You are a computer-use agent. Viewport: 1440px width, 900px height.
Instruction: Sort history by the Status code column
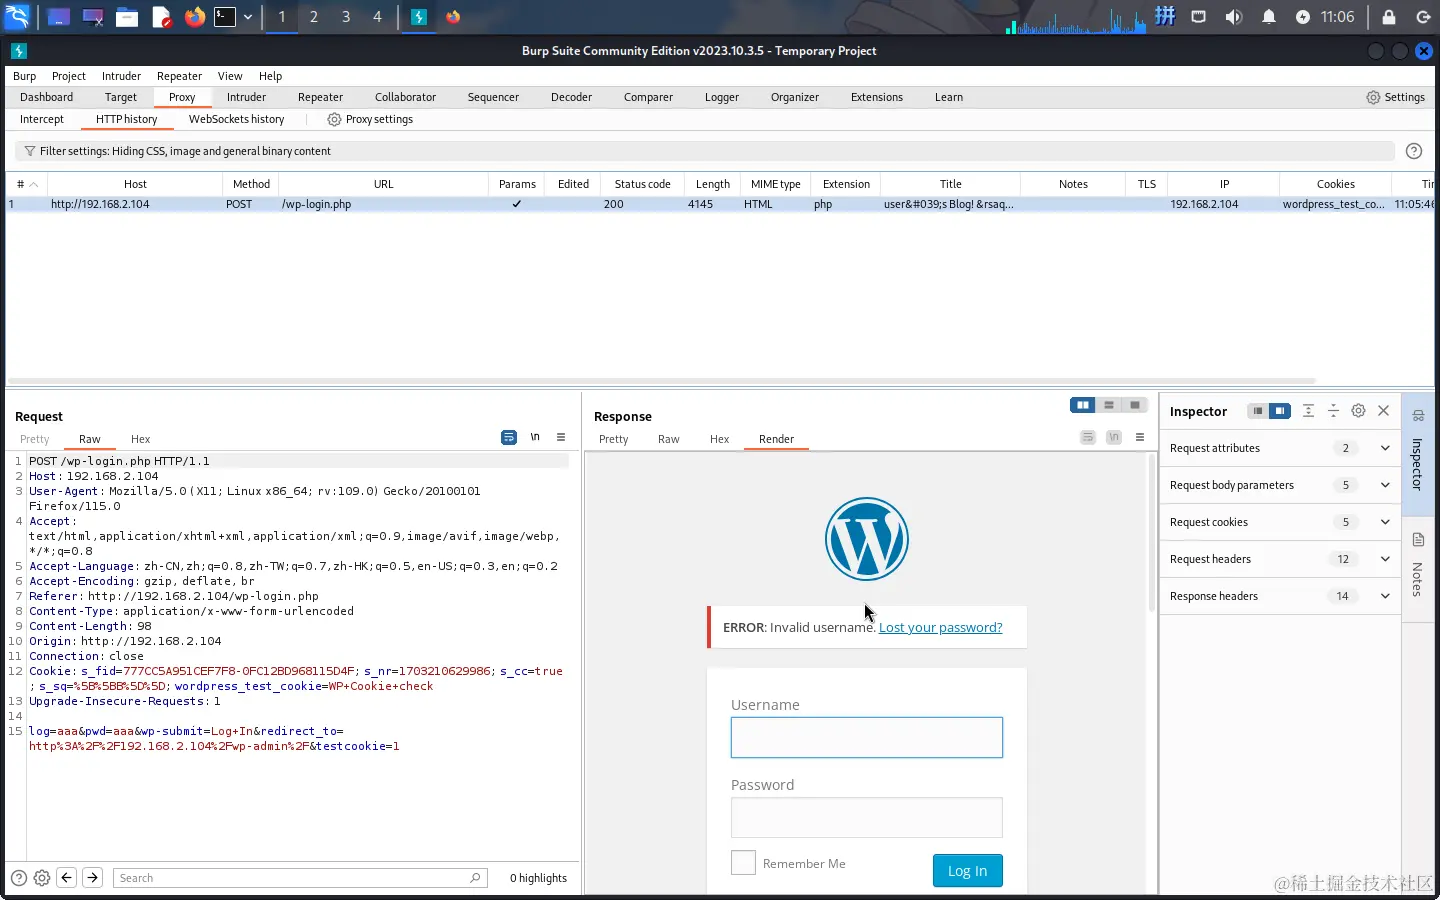coord(642,184)
